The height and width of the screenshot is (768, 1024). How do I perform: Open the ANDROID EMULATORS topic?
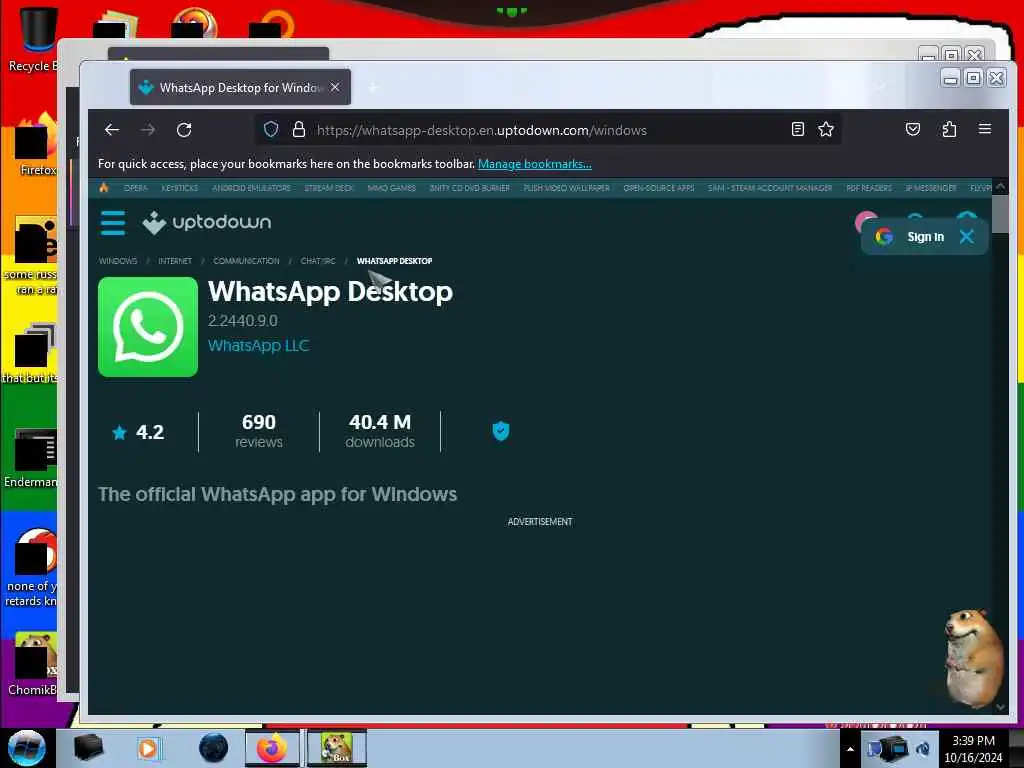pyautogui.click(x=251, y=188)
